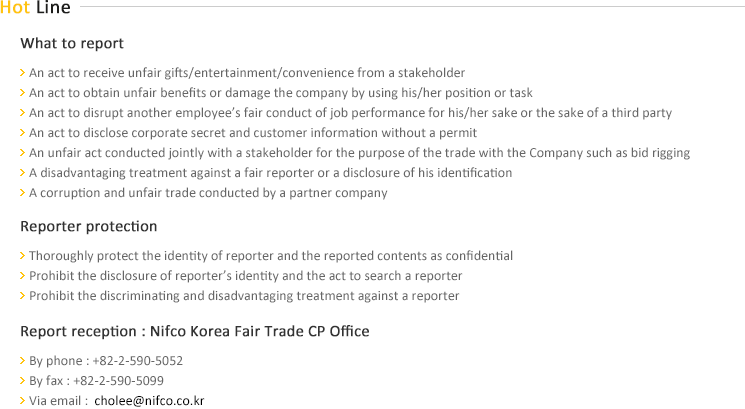The image size is (745, 409).
Task: Click arrow bullet beside Thoroughly protect identity item
Action: point(22,256)
